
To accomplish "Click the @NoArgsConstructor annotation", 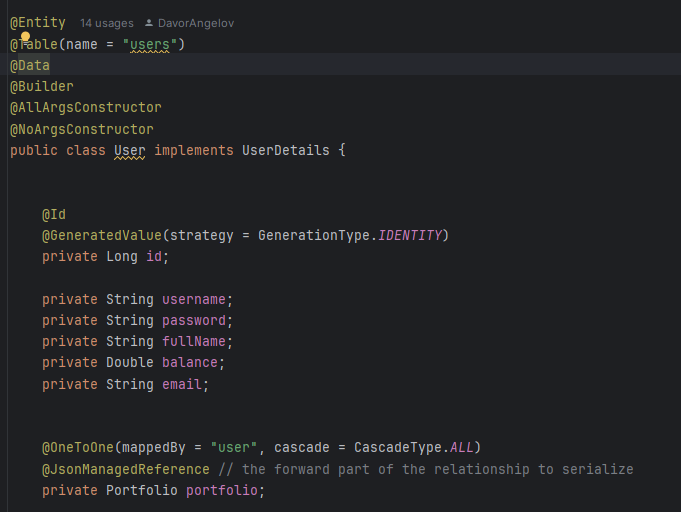I will click(82, 129).
